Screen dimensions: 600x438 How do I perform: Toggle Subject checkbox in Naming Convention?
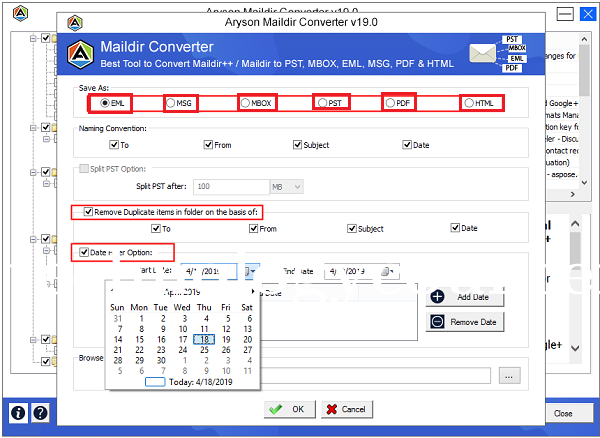click(x=297, y=145)
